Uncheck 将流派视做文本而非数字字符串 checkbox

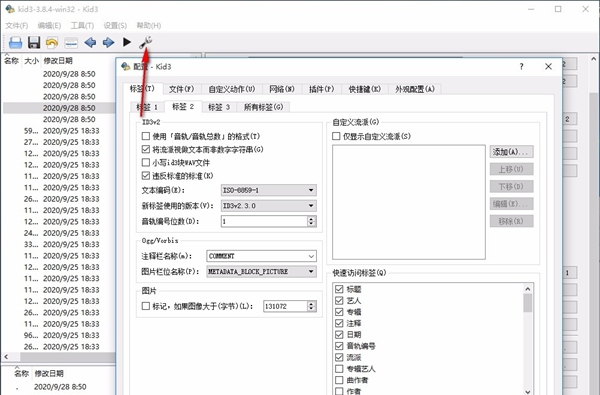click(x=146, y=149)
